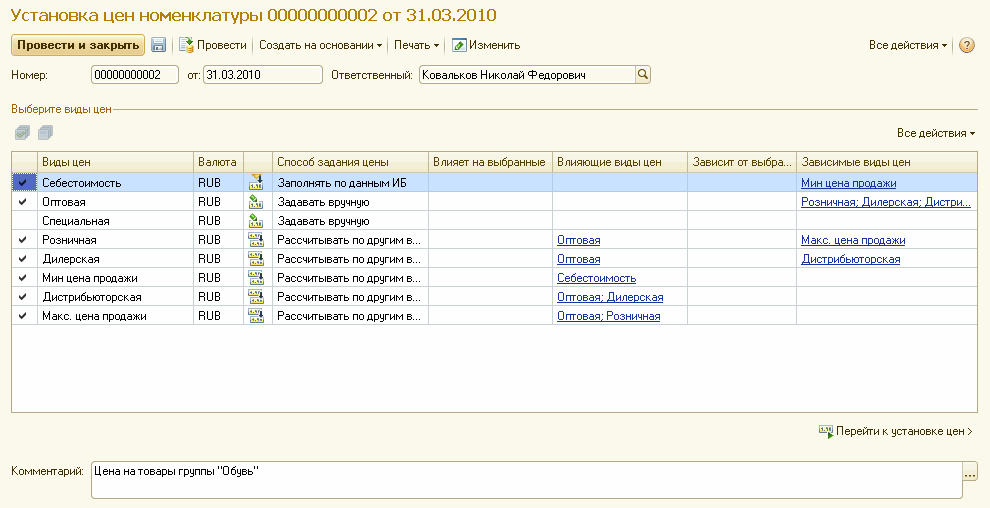Open the Оптовая; Дилерская link

coord(610,297)
